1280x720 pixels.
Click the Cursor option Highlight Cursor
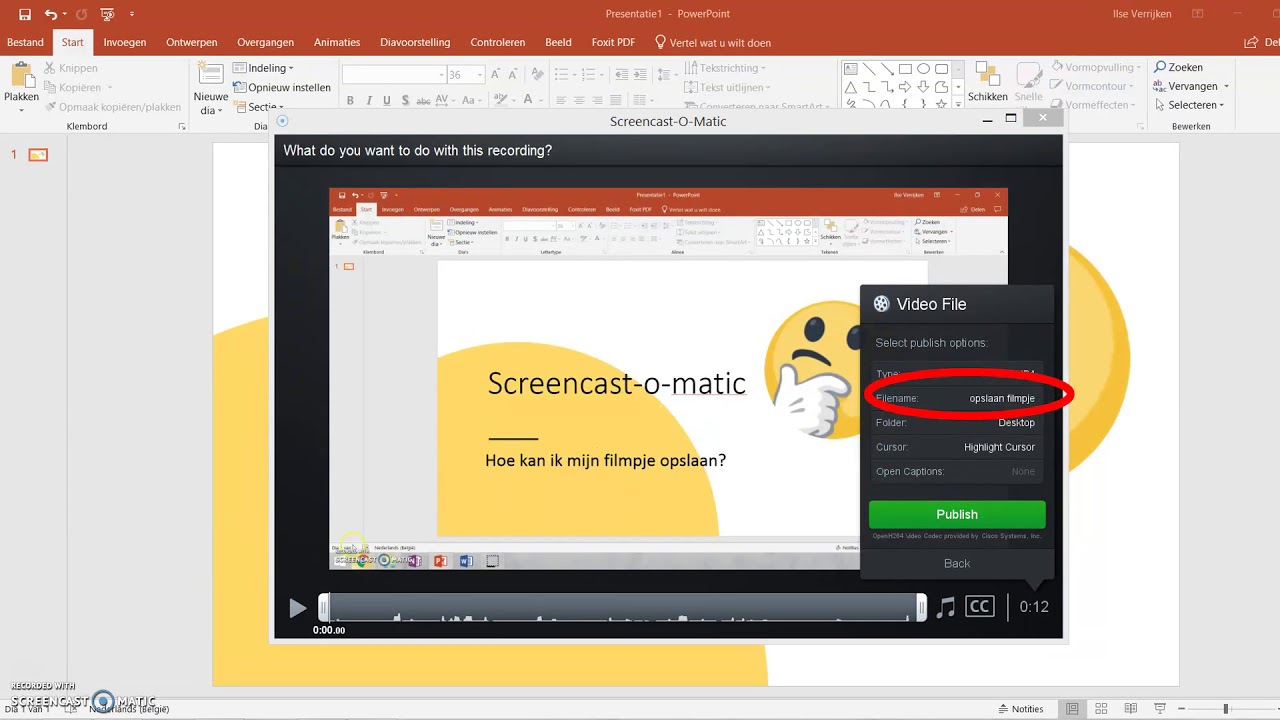pos(957,447)
